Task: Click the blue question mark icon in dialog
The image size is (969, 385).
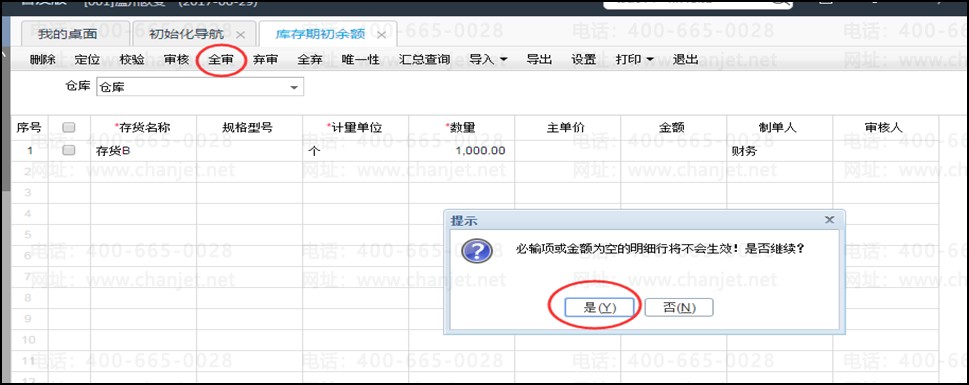Action: [477, 251]
